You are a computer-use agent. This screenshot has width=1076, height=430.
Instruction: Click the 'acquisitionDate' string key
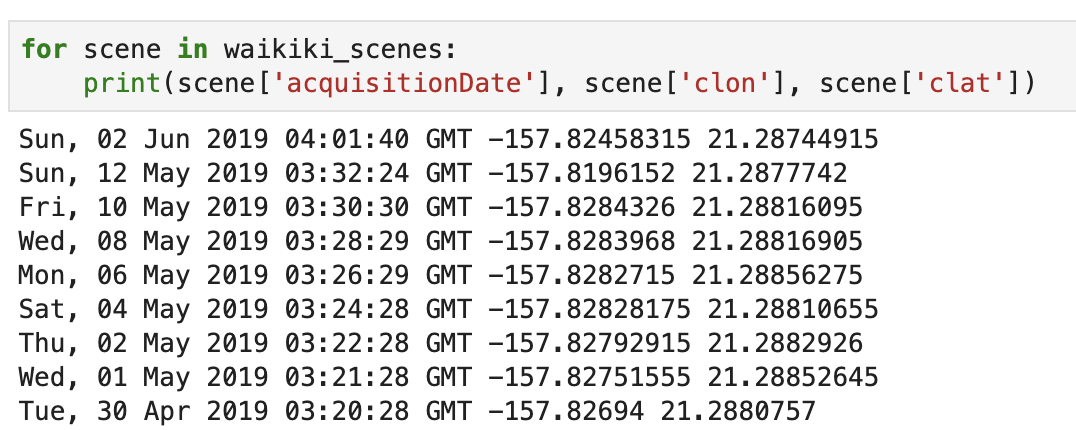tap(404, 84)
